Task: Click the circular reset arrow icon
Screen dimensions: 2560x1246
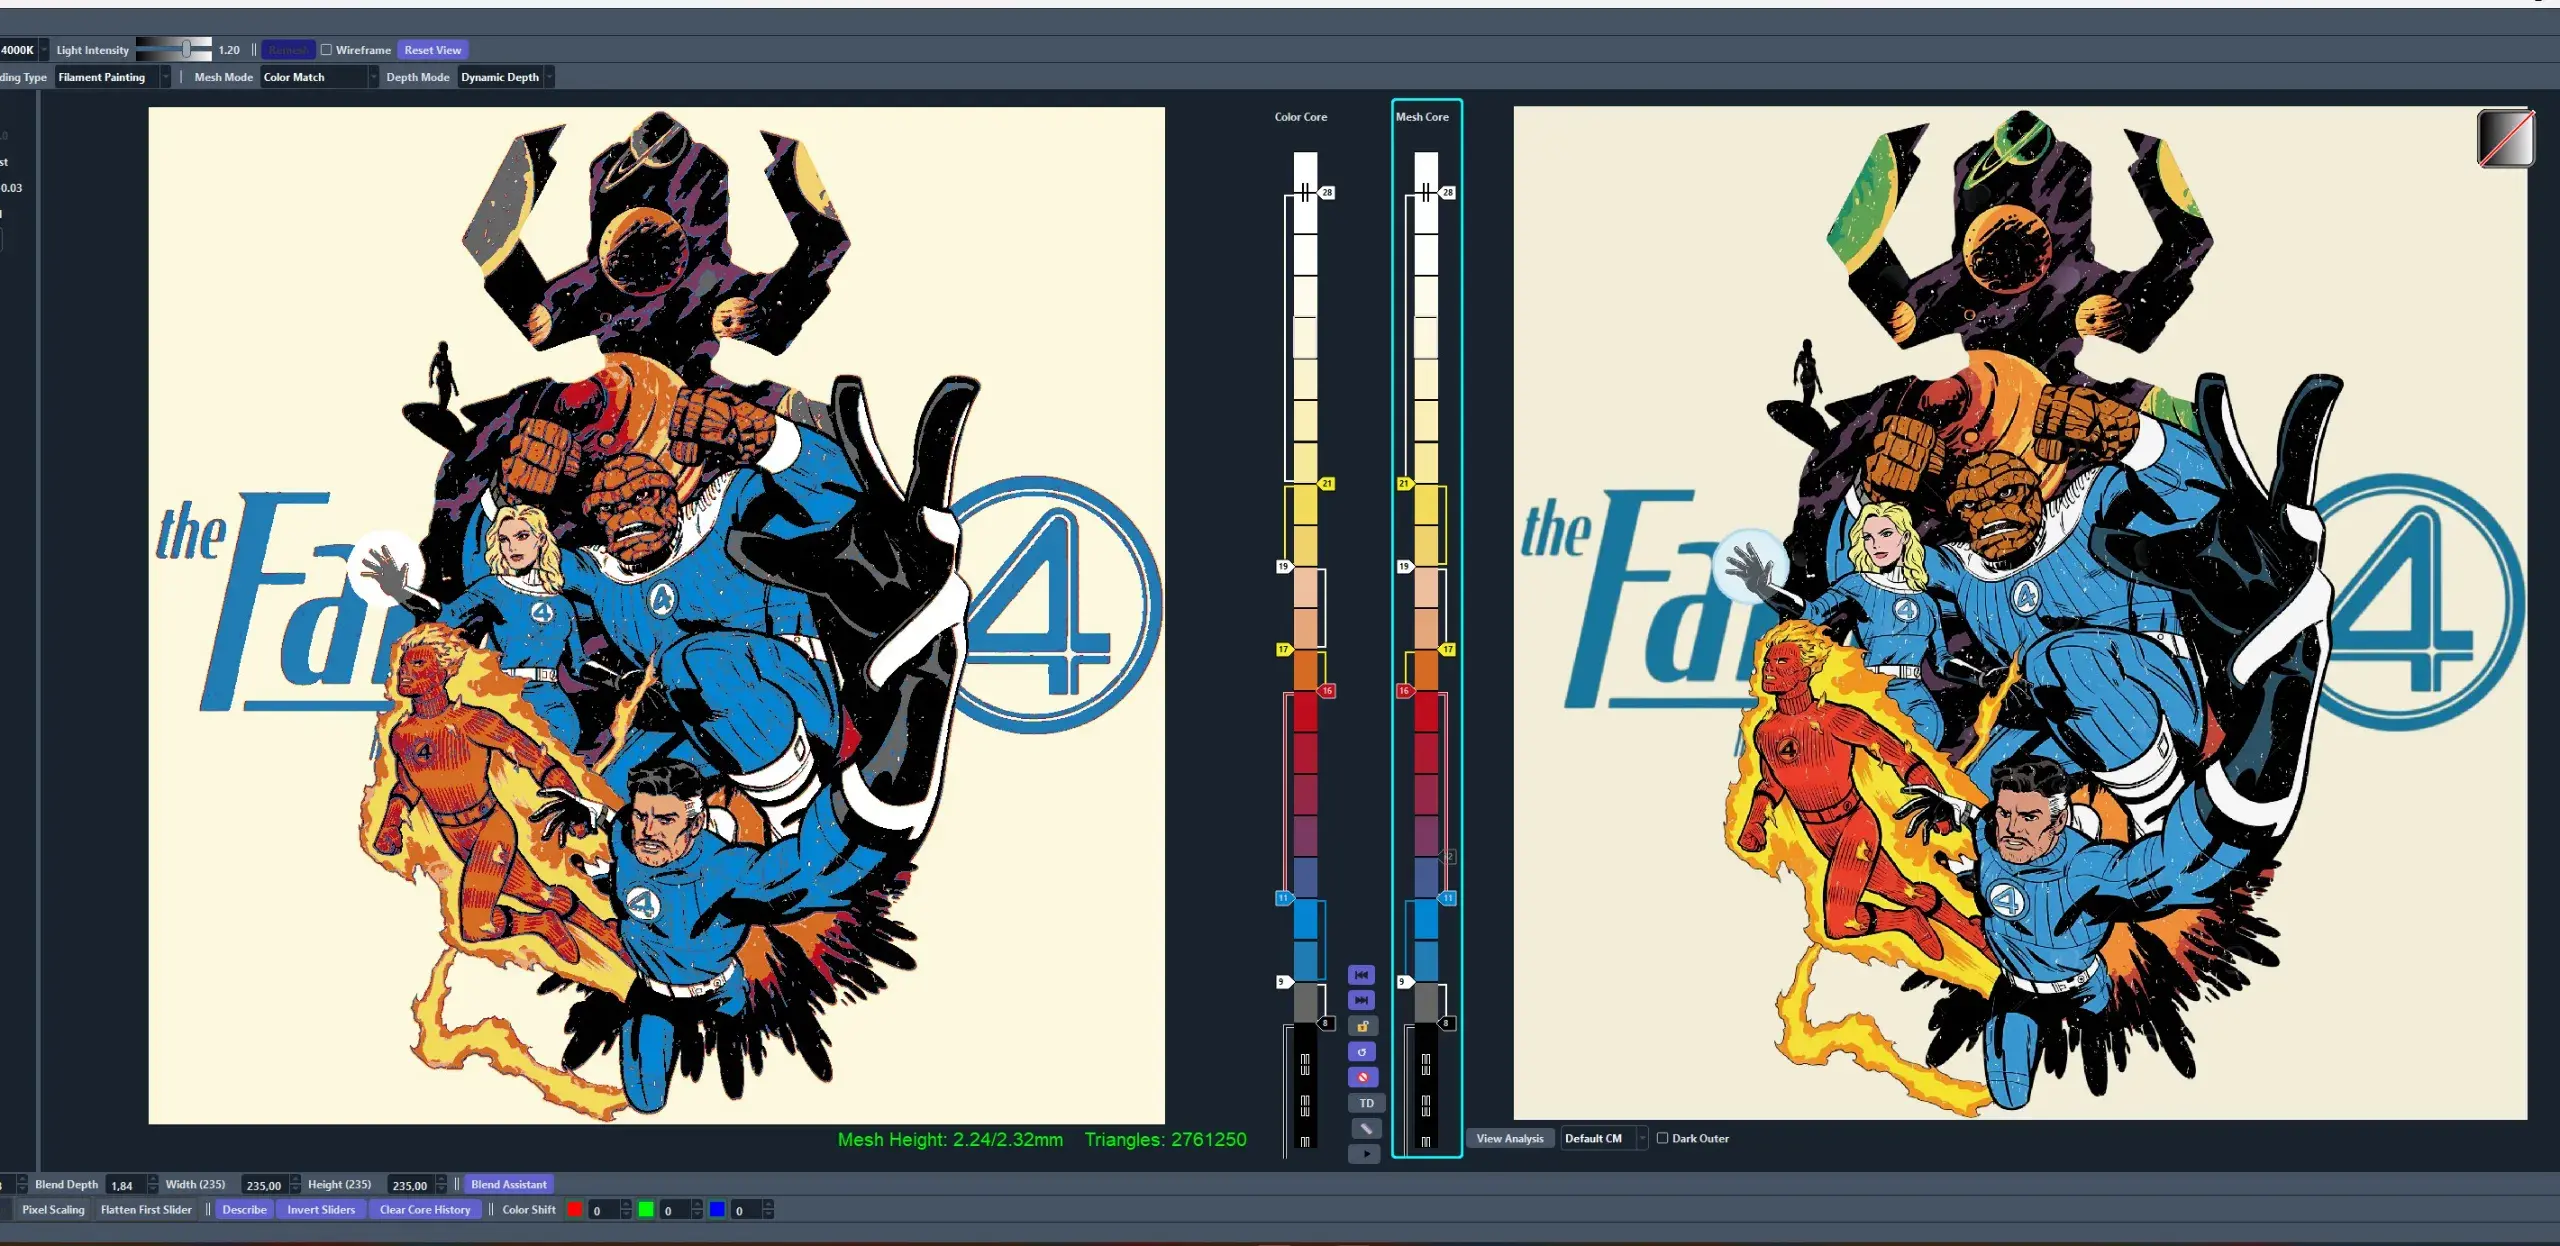Action: (1362, 1052)
